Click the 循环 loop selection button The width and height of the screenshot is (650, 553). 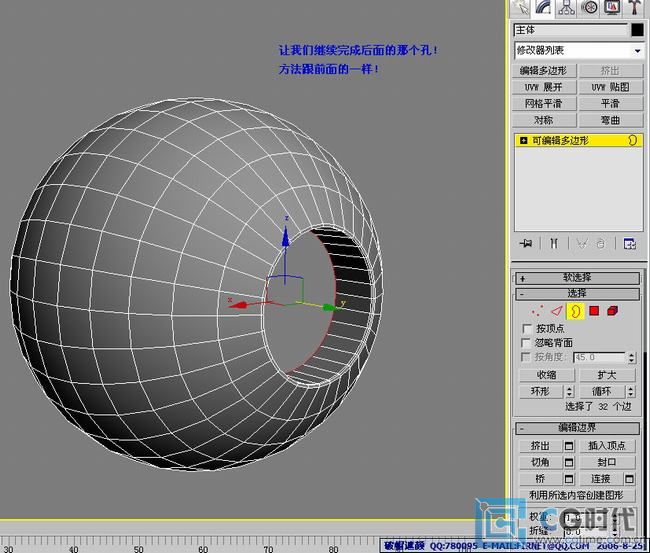pyautogui.click(x=602, y=391)
